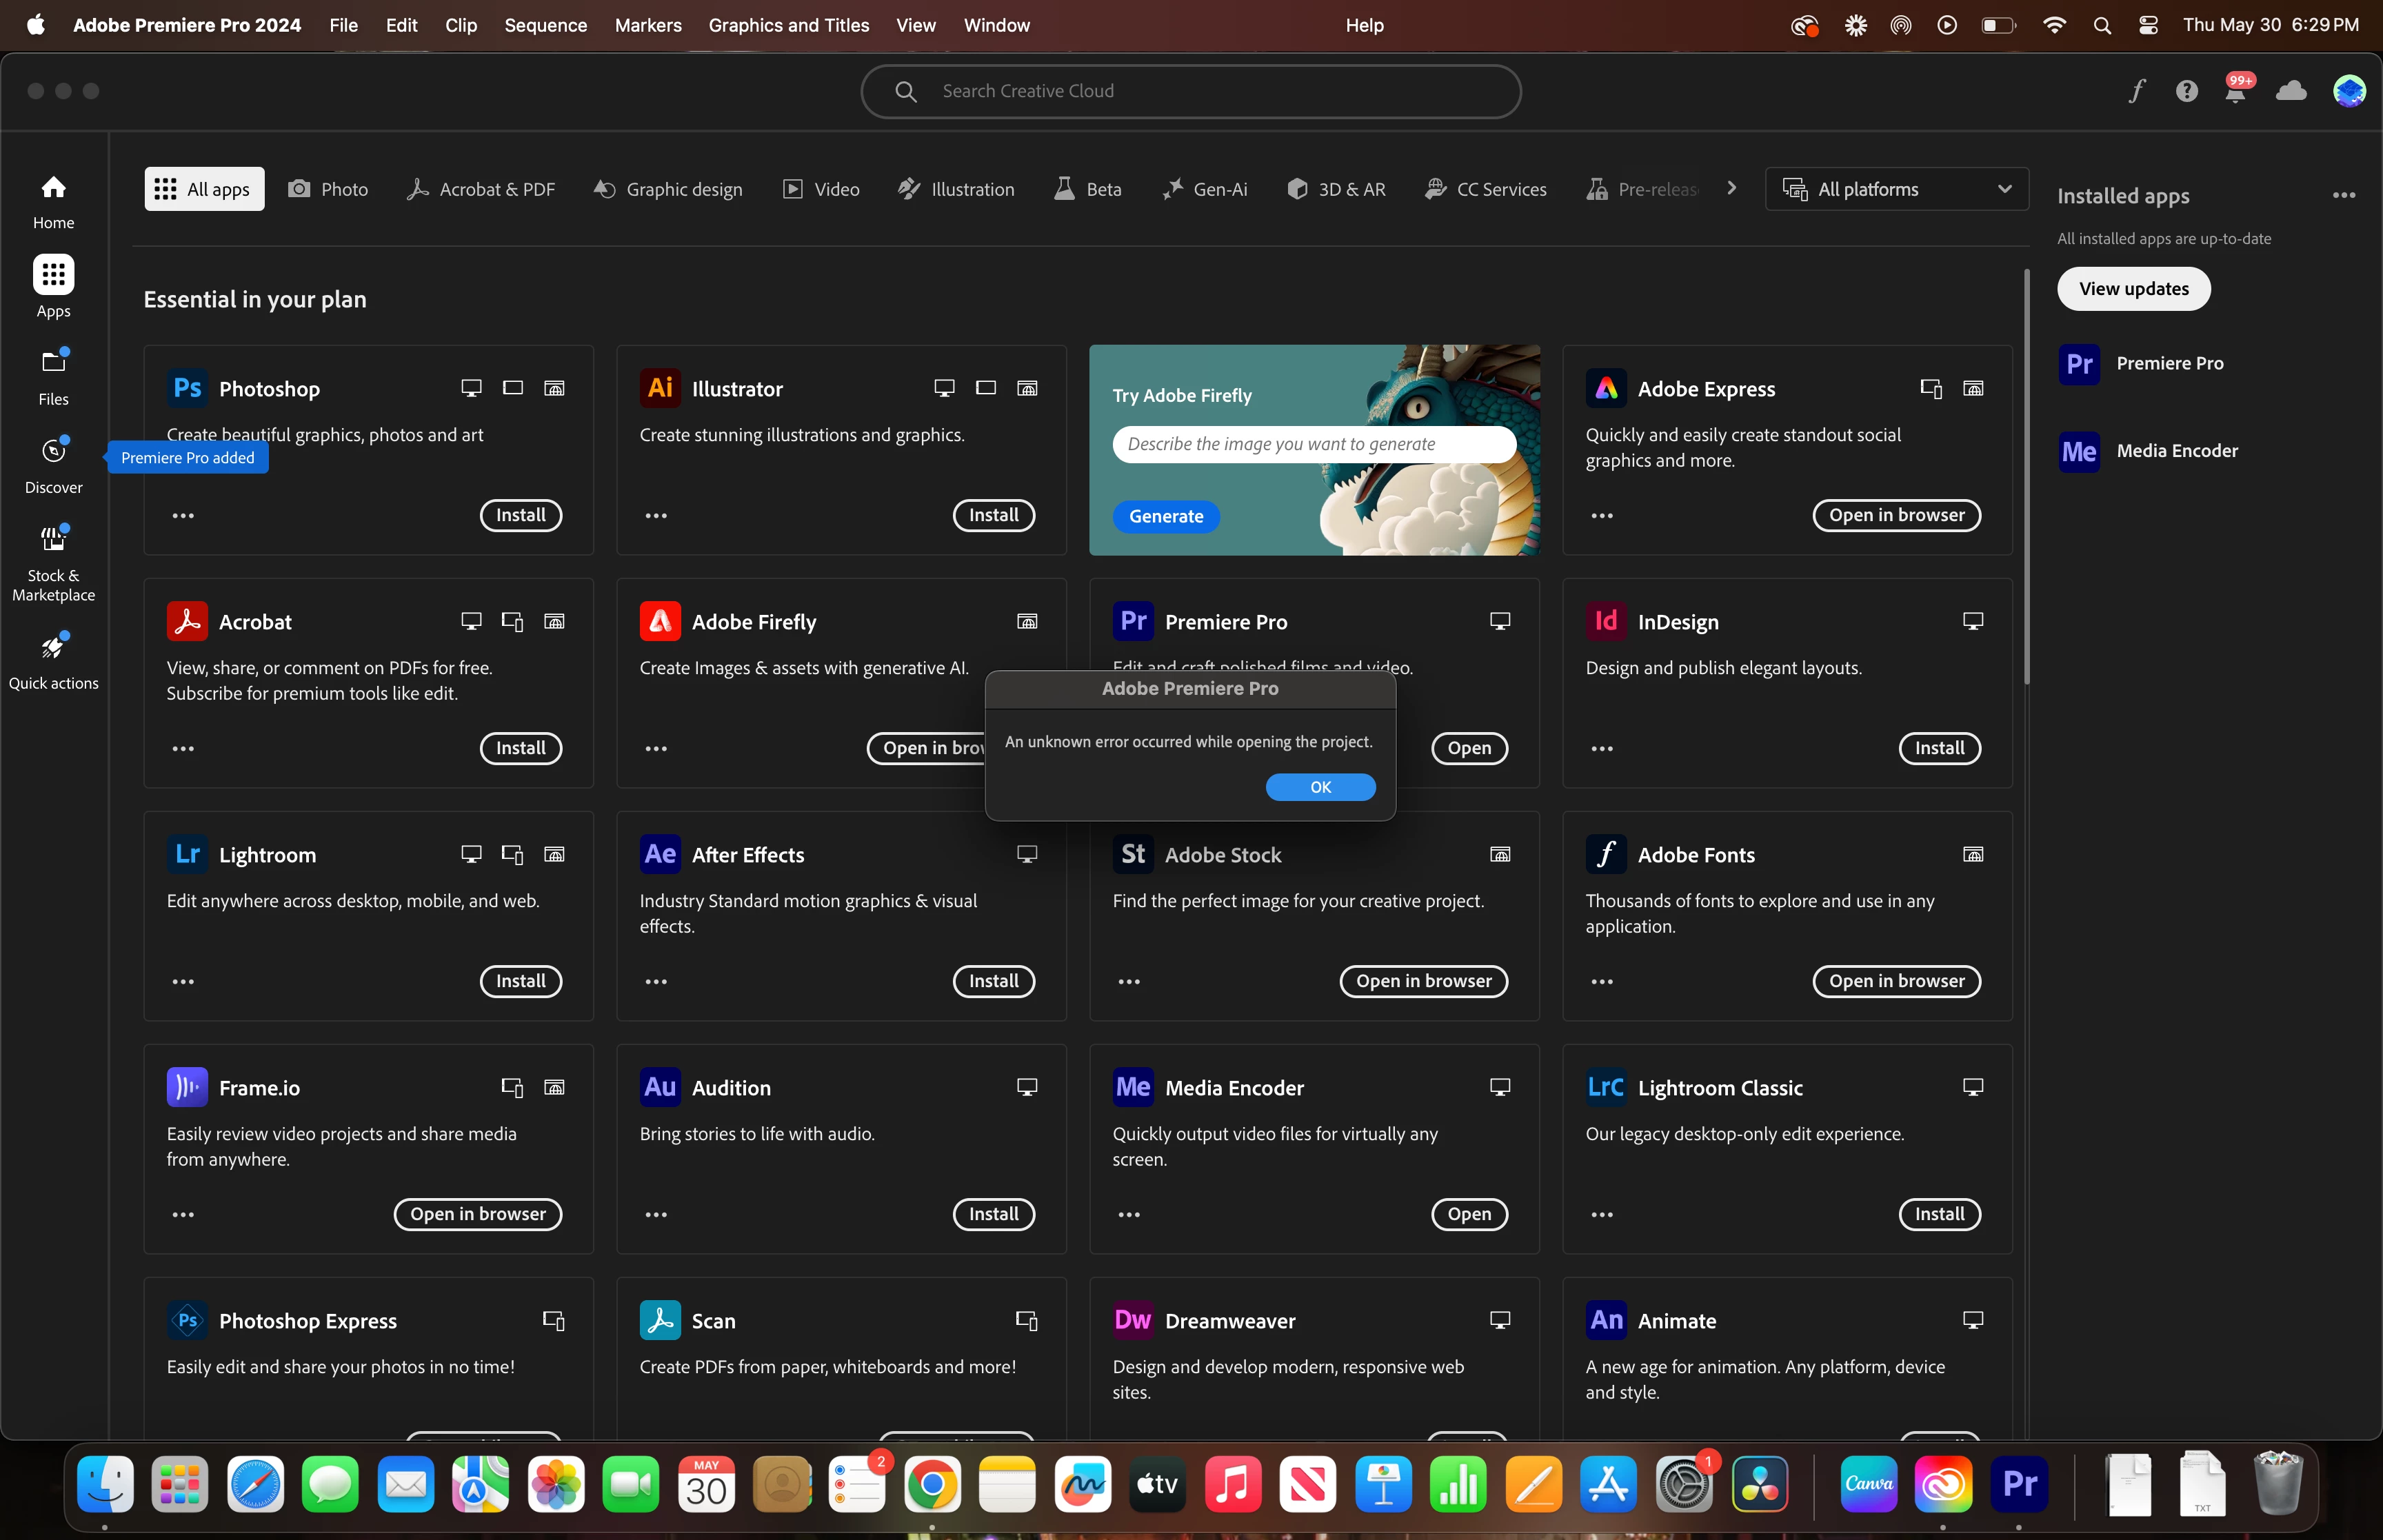The image size is (2383, 1540).
Task: Install the Illustrator app
Action: (993, 515)
